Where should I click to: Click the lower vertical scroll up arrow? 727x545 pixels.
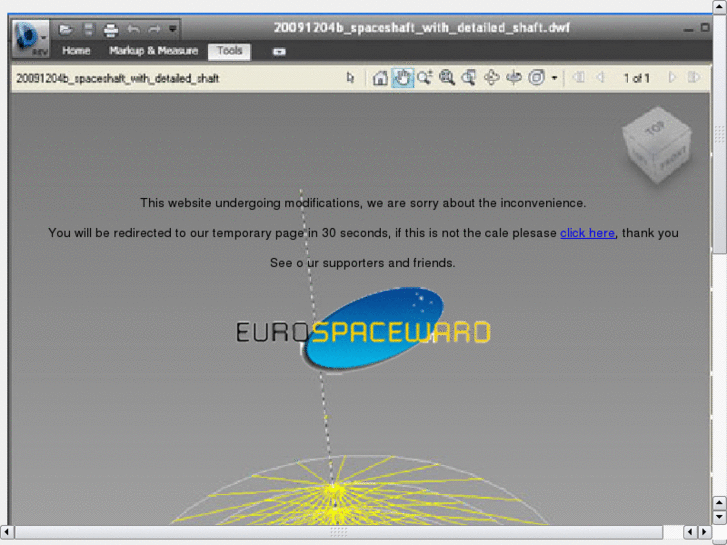[x=720, y=503]
